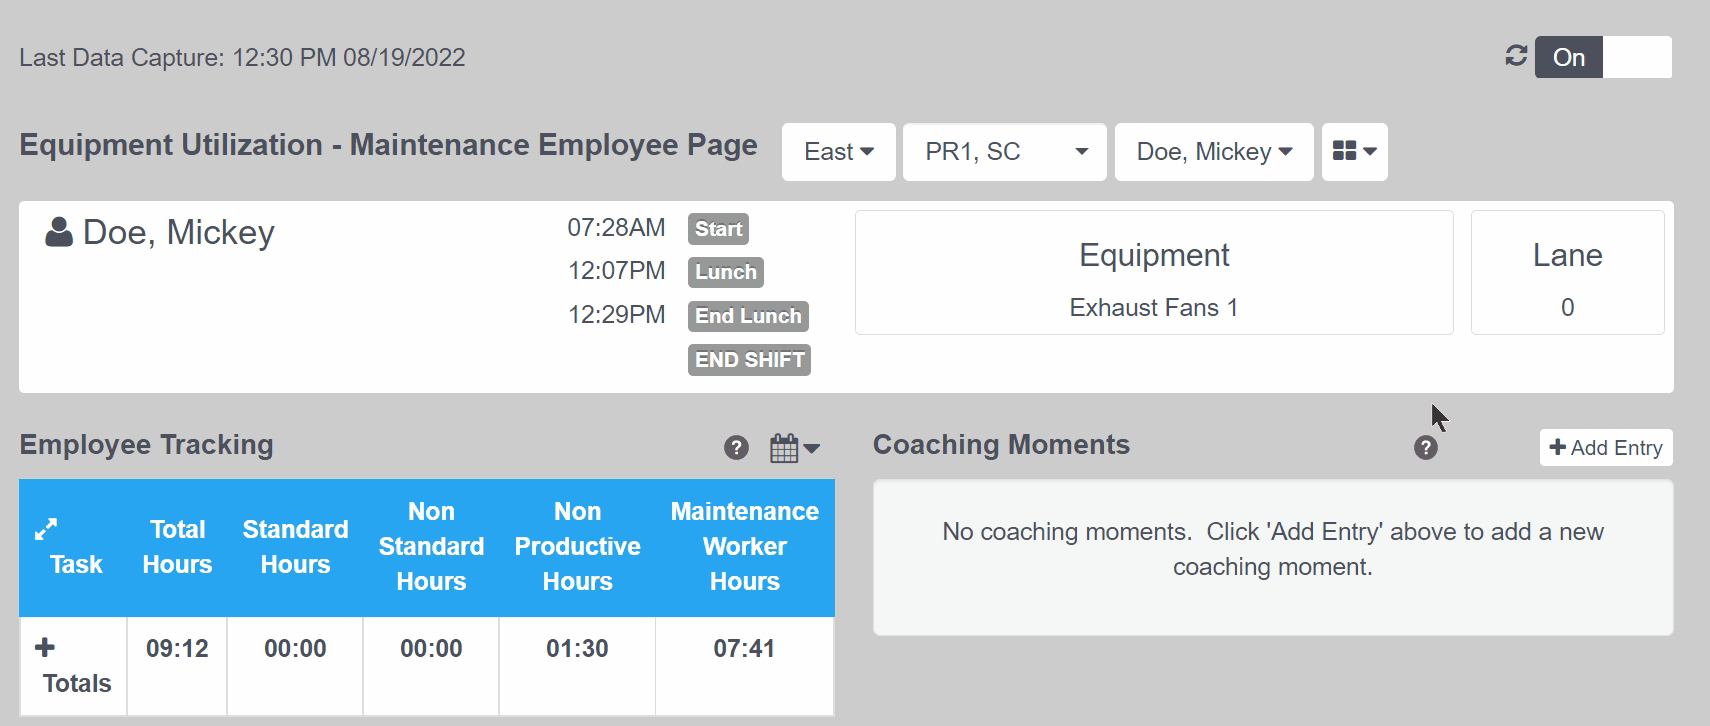1710x726 pixels.
Task: Click the End Lunch badge
Action: (748, 316)
